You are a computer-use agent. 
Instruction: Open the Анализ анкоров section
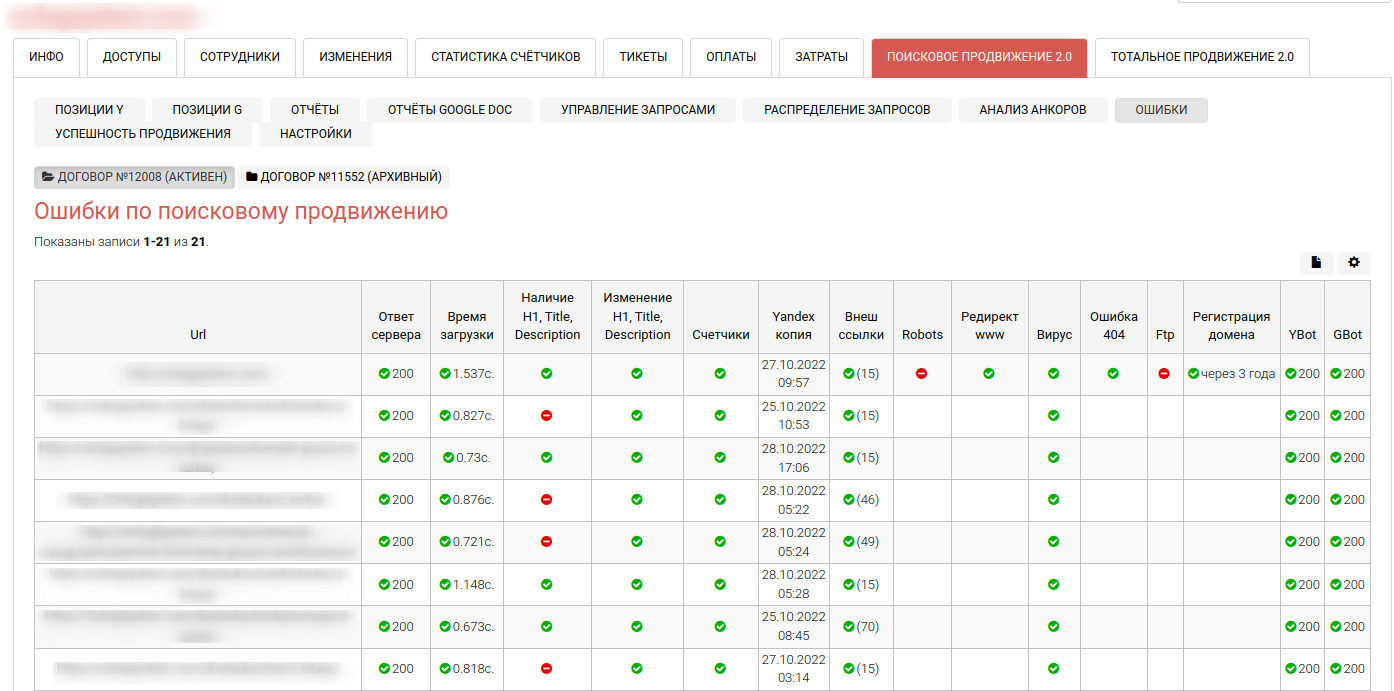click(x=1032, y=110)
